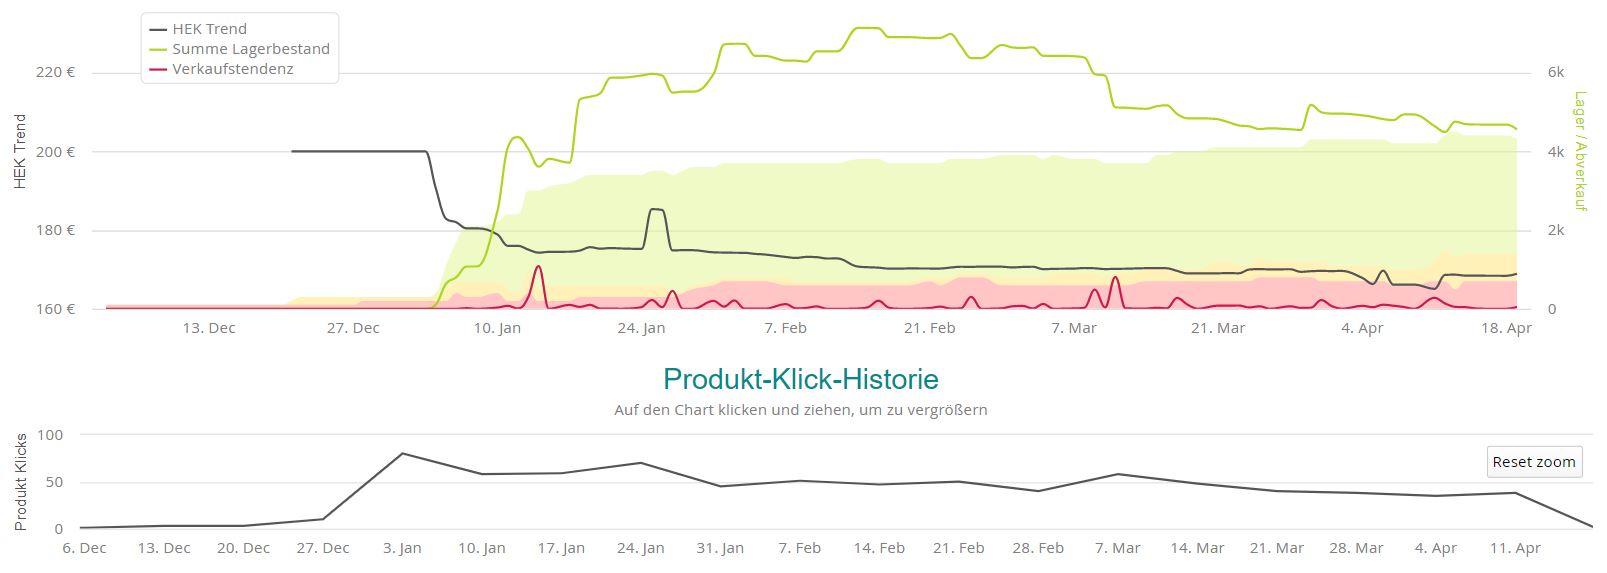The width and height of the screenshot is (1607, 573).
Task: Click the Reset zoom button
Action: [x=1533, y=461]
